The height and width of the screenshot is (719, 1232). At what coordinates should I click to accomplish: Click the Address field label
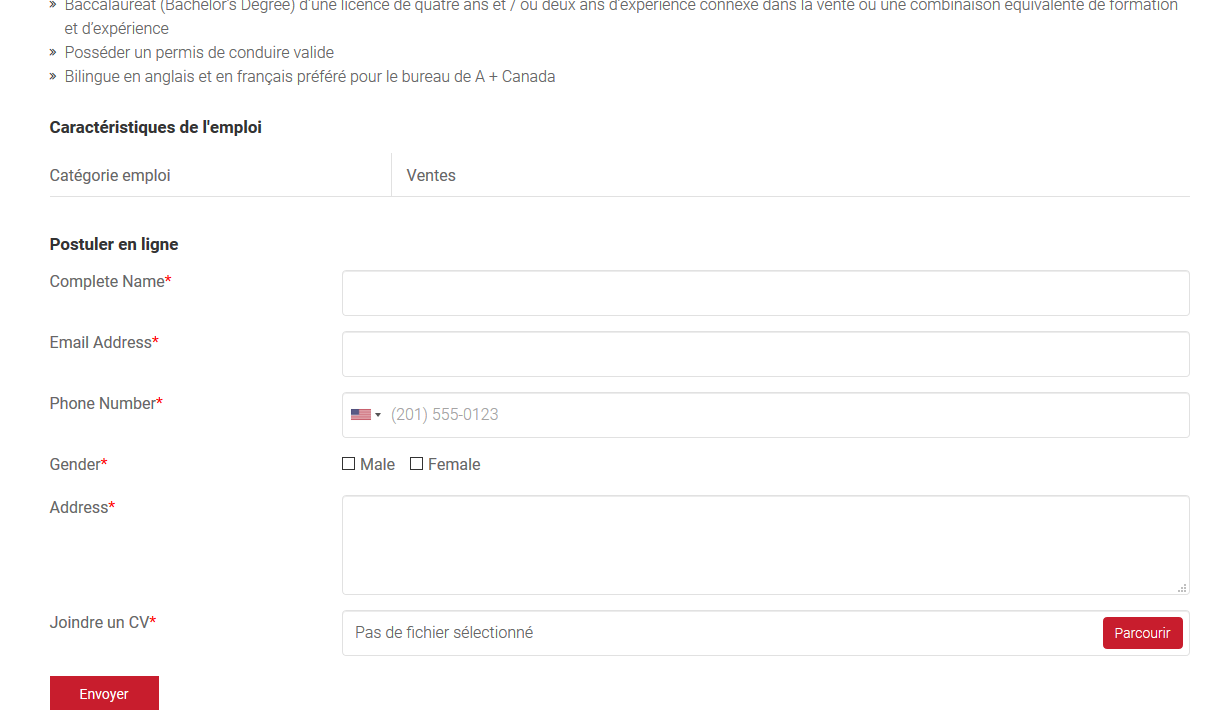click(79, 508)
